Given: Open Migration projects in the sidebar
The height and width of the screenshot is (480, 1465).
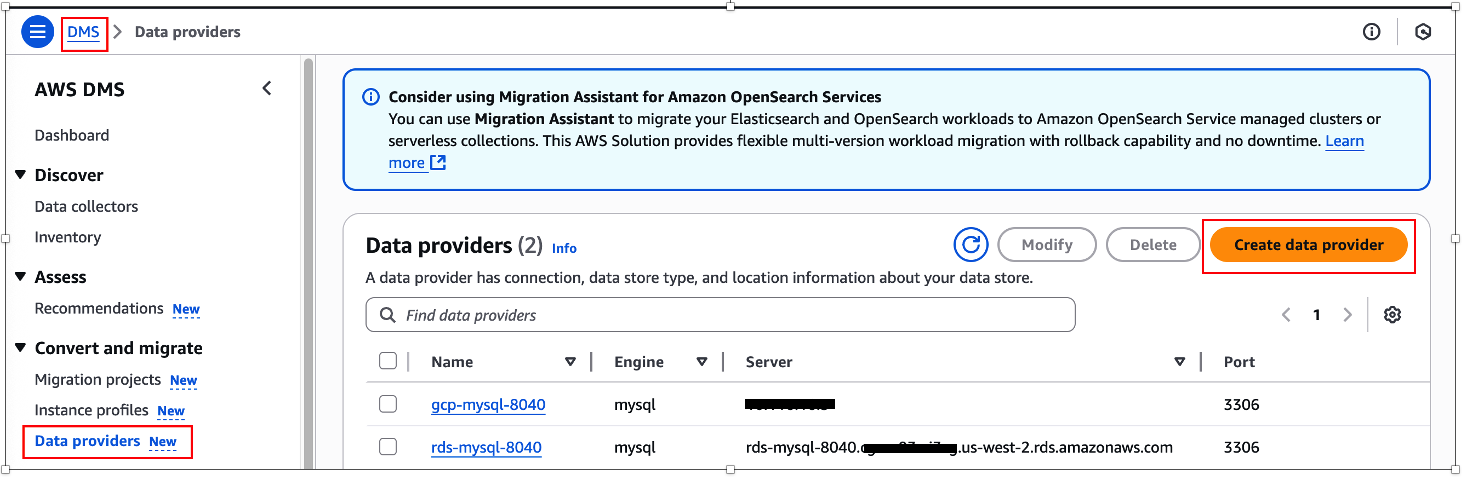Looking at the screenshot, I should coord(98,379).
